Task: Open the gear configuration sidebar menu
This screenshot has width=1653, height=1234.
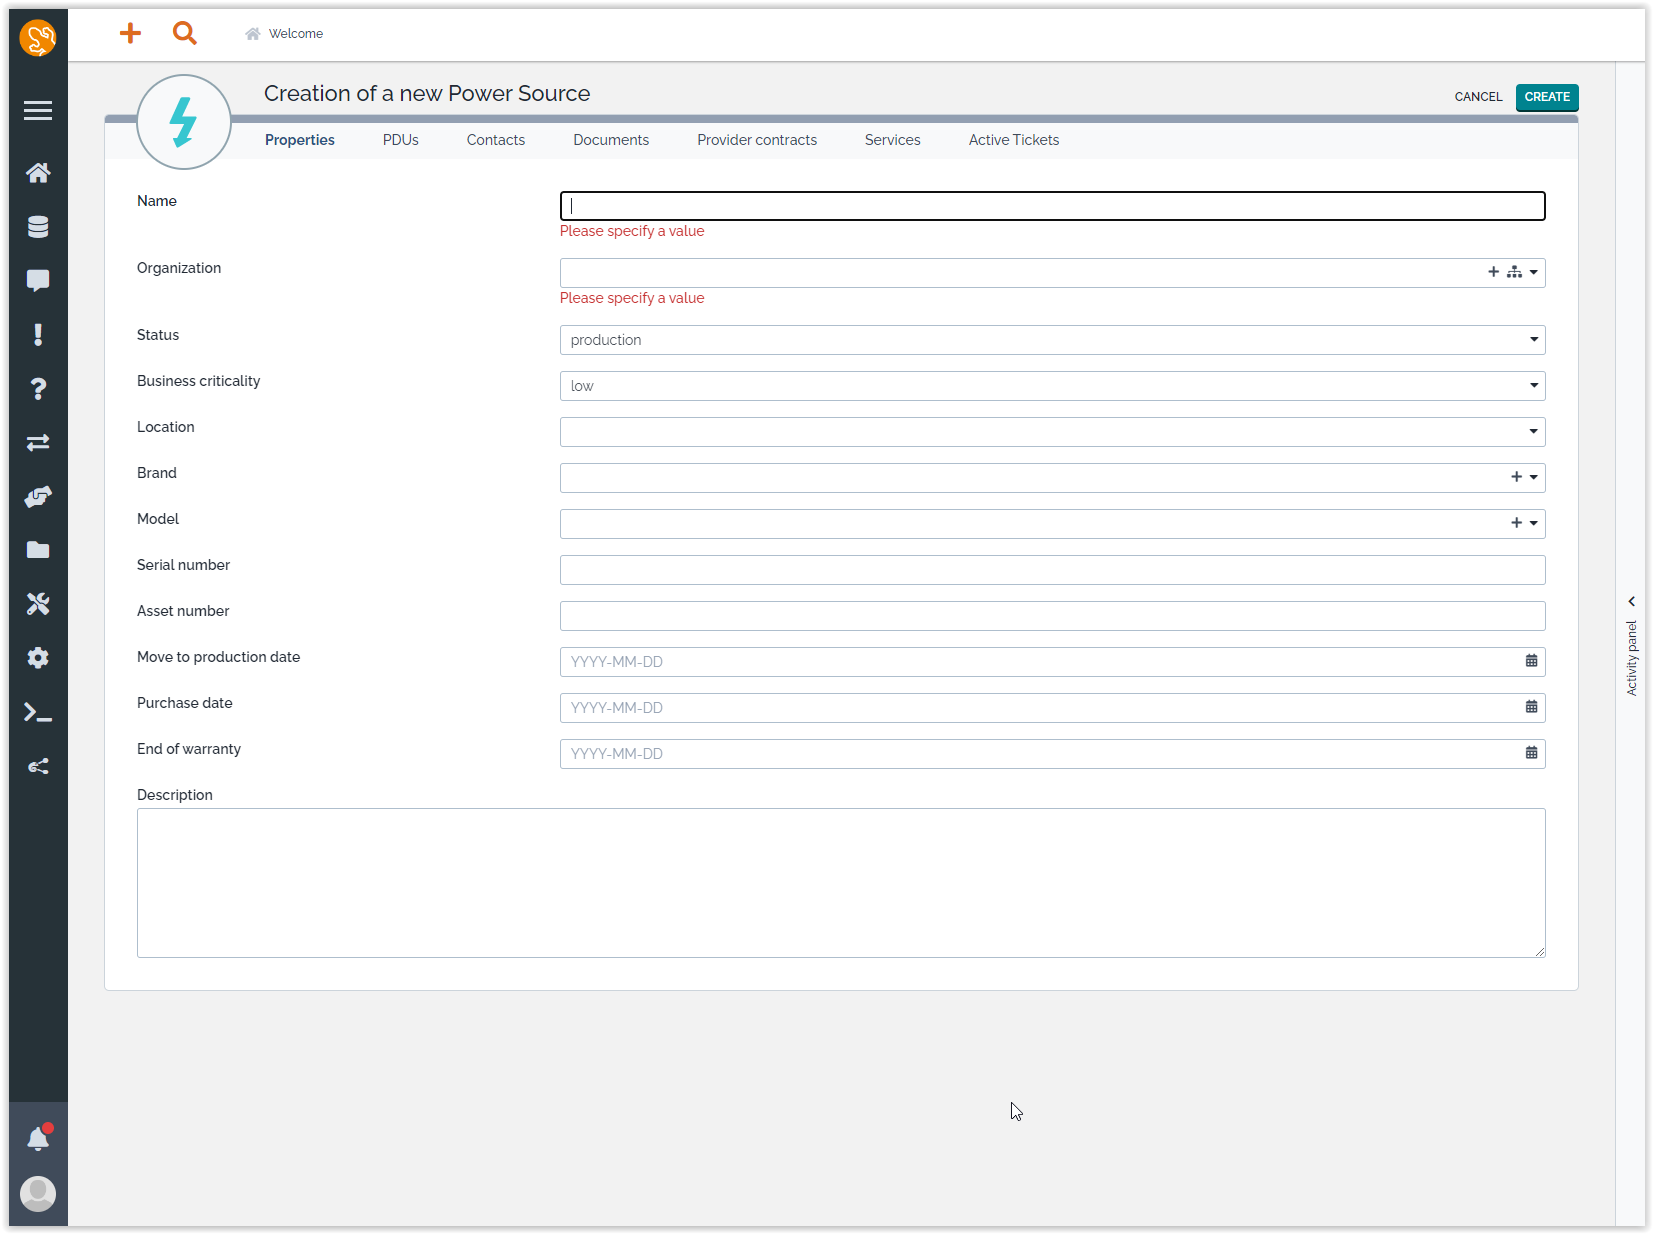Action: 38,658
